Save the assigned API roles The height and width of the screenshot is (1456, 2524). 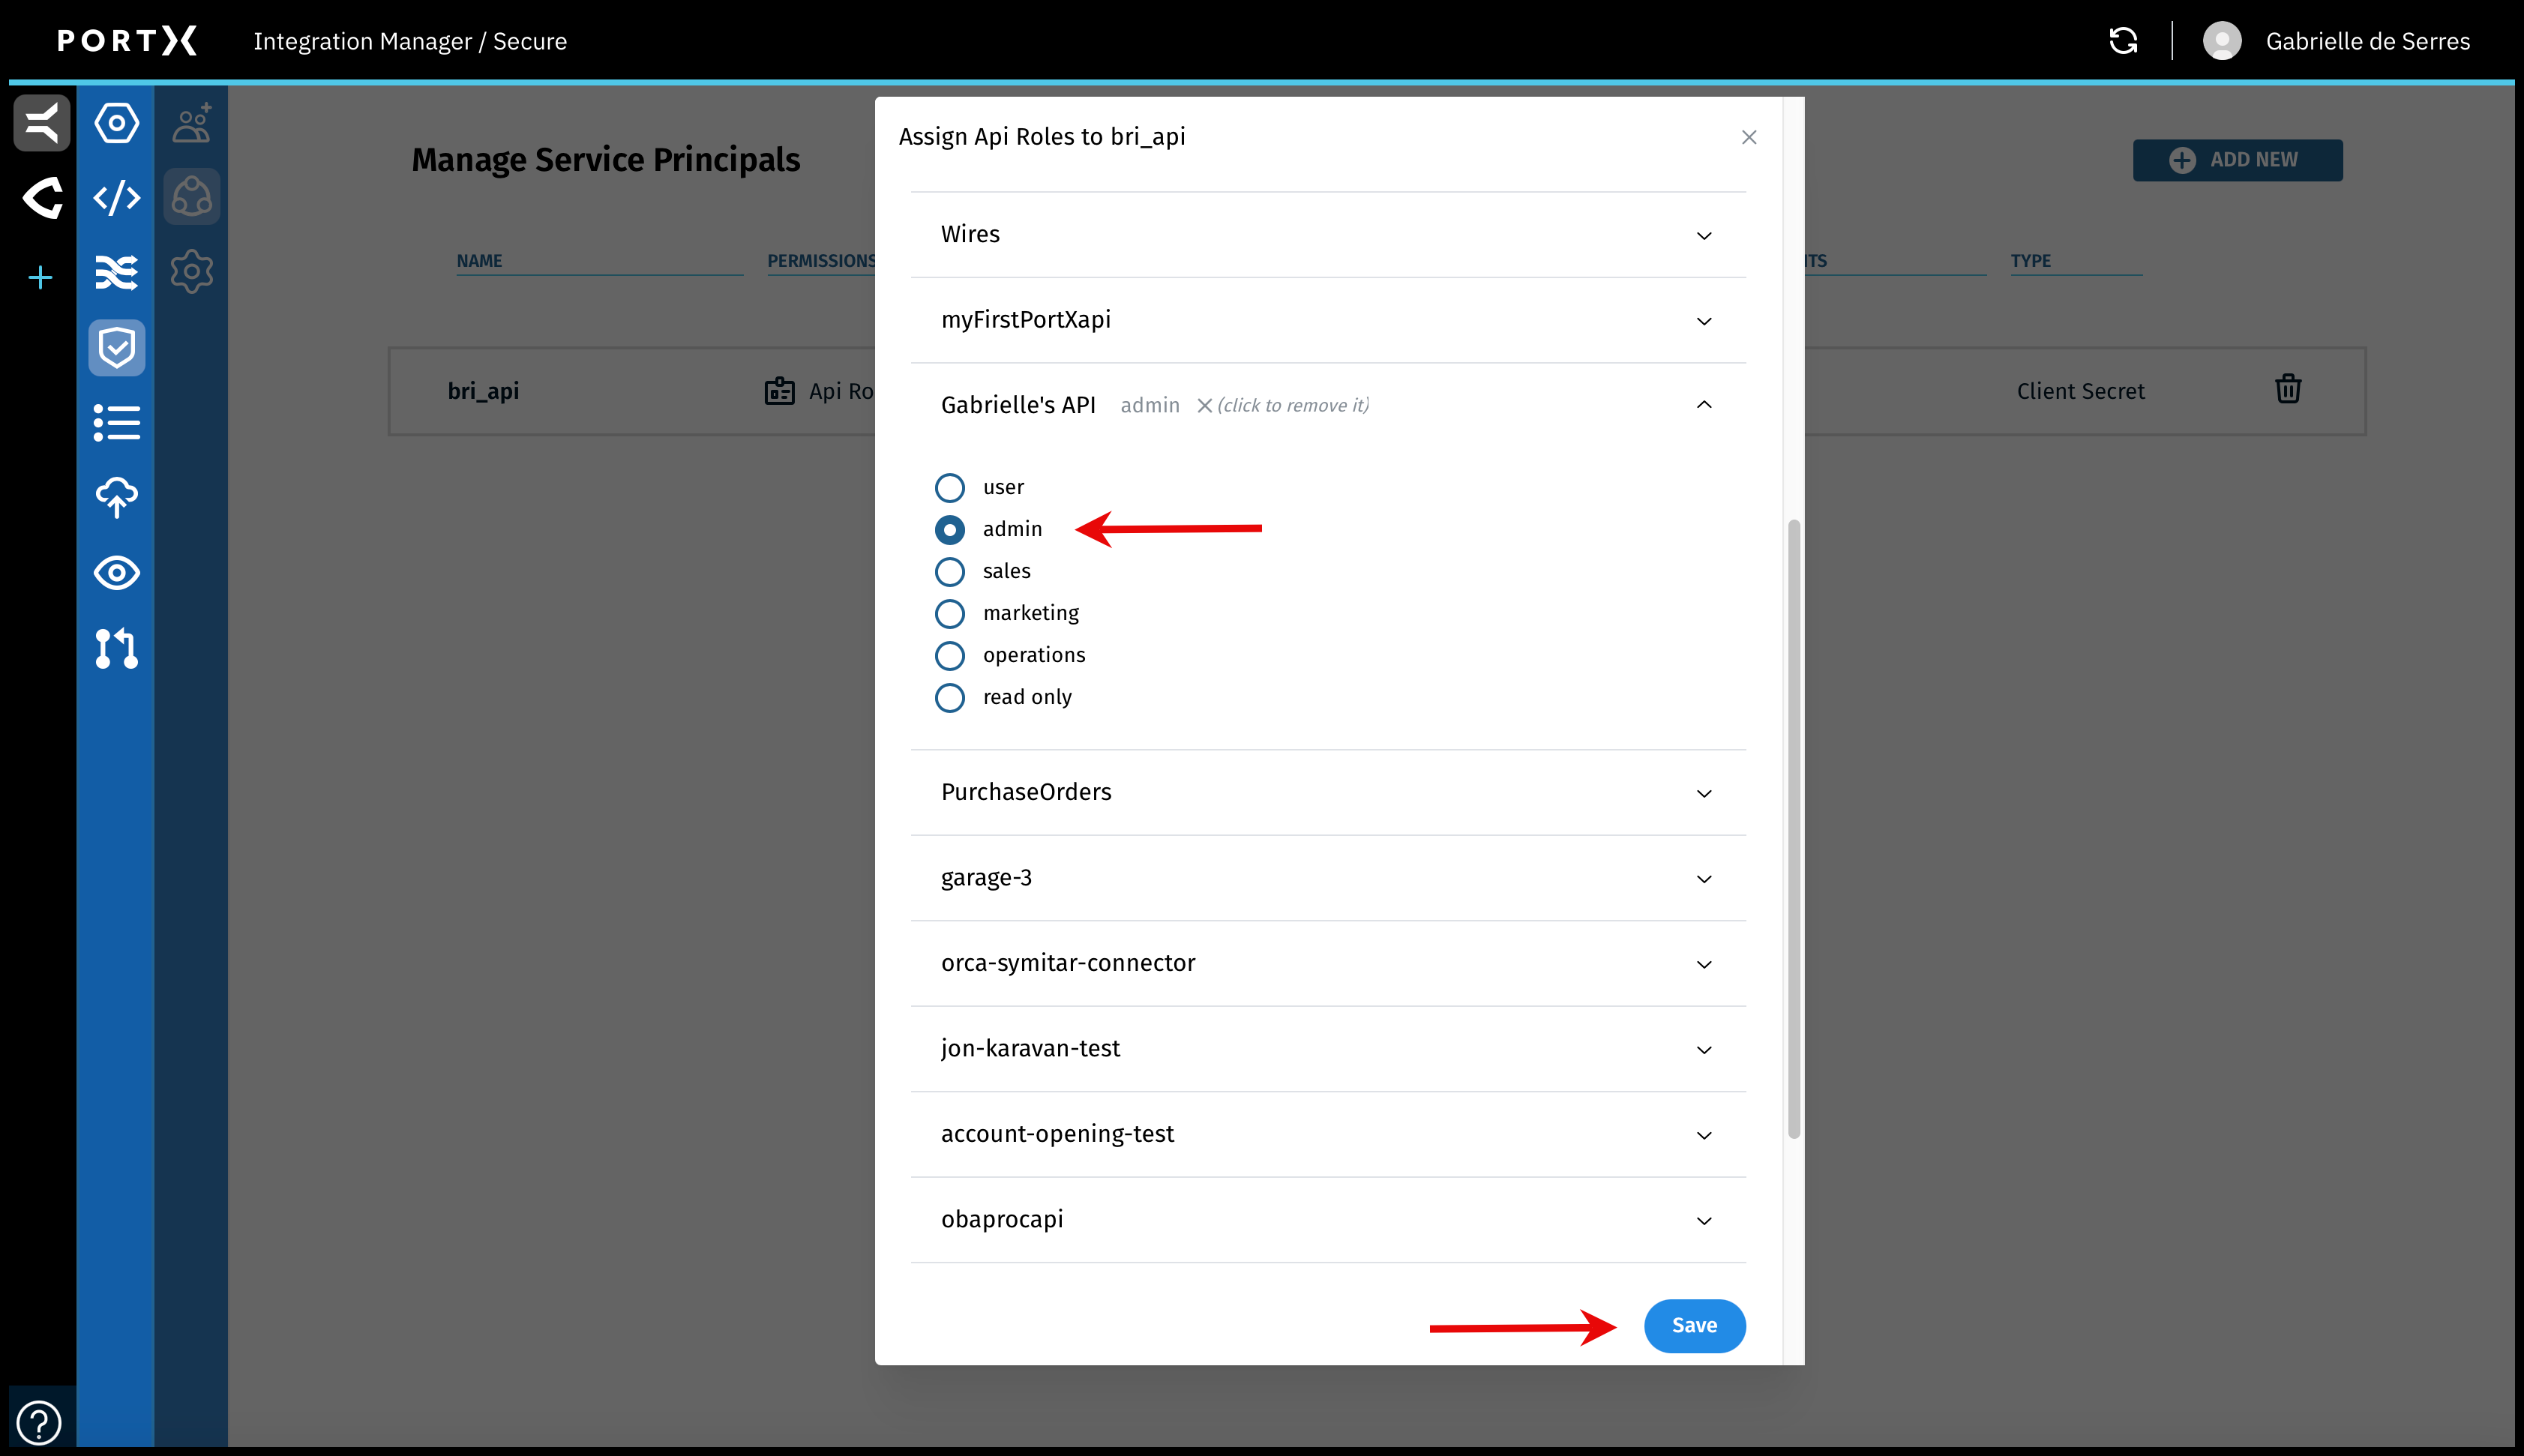[1693, 1325]
